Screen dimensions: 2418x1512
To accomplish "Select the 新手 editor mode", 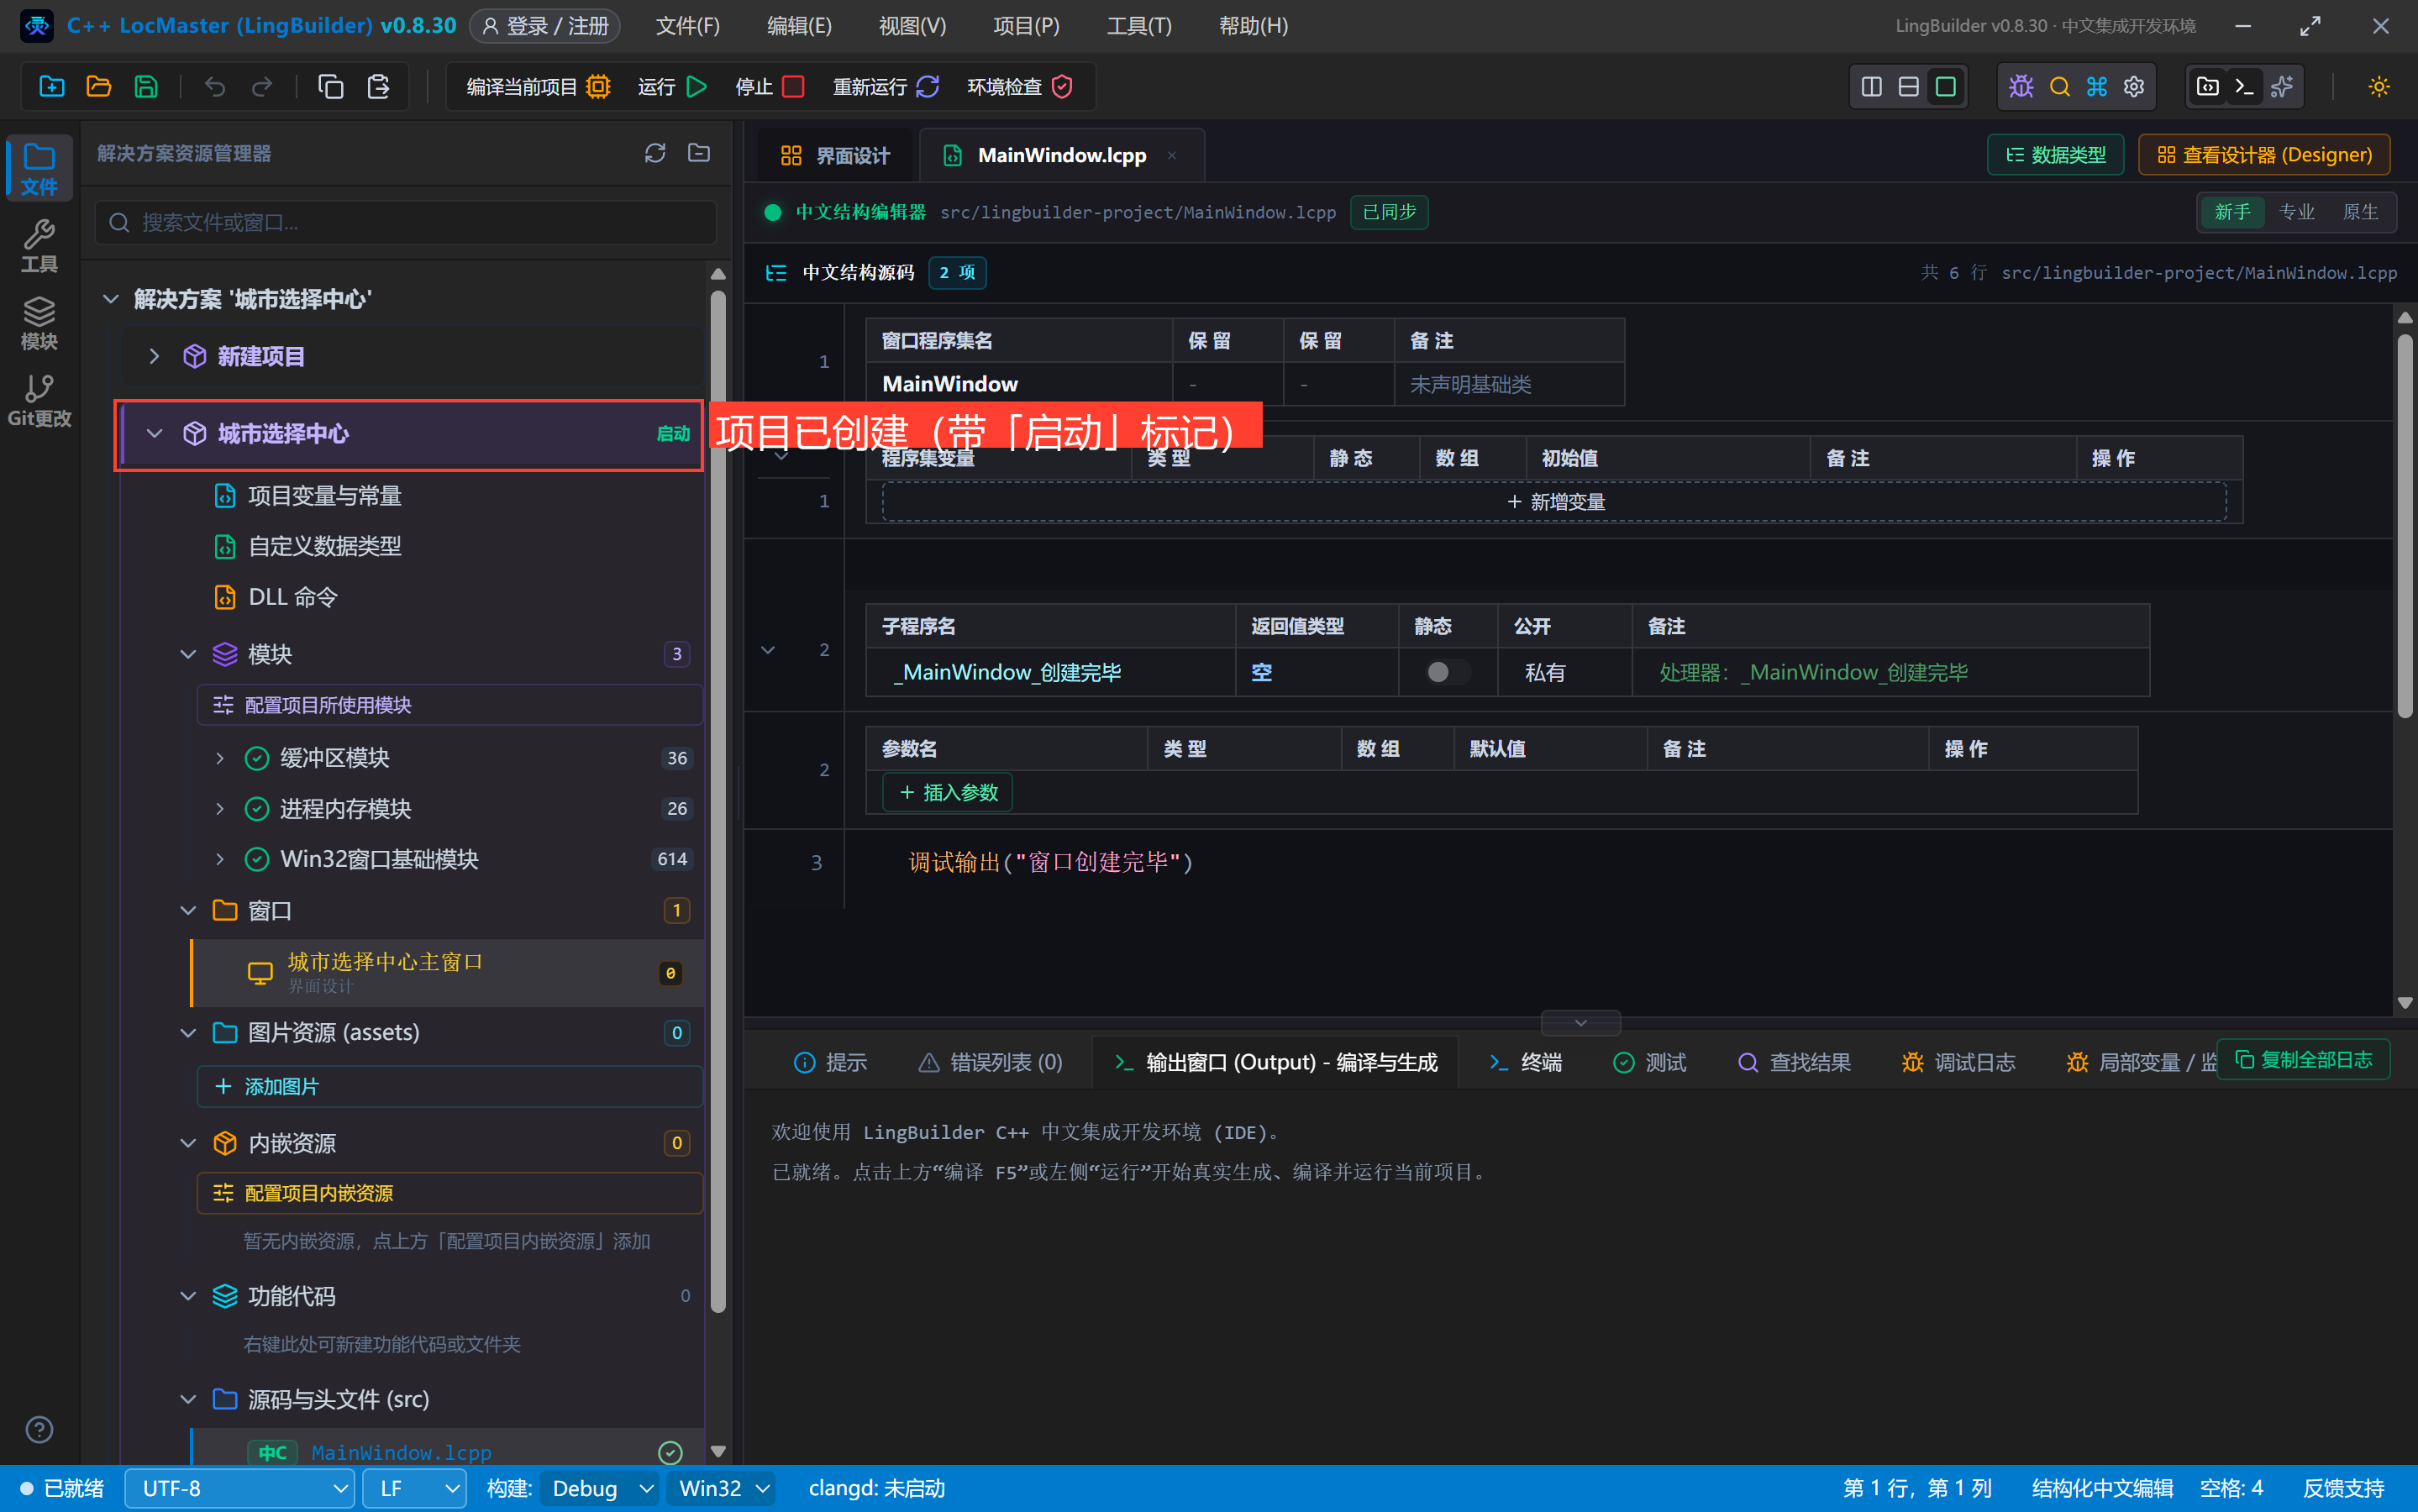I will (2232, 212).
